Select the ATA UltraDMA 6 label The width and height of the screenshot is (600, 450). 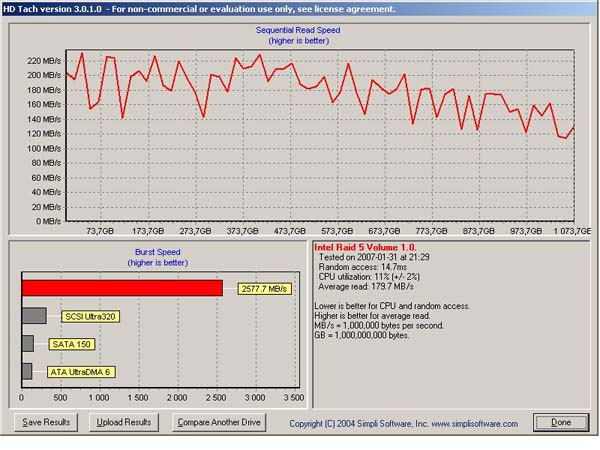[81, 372]
